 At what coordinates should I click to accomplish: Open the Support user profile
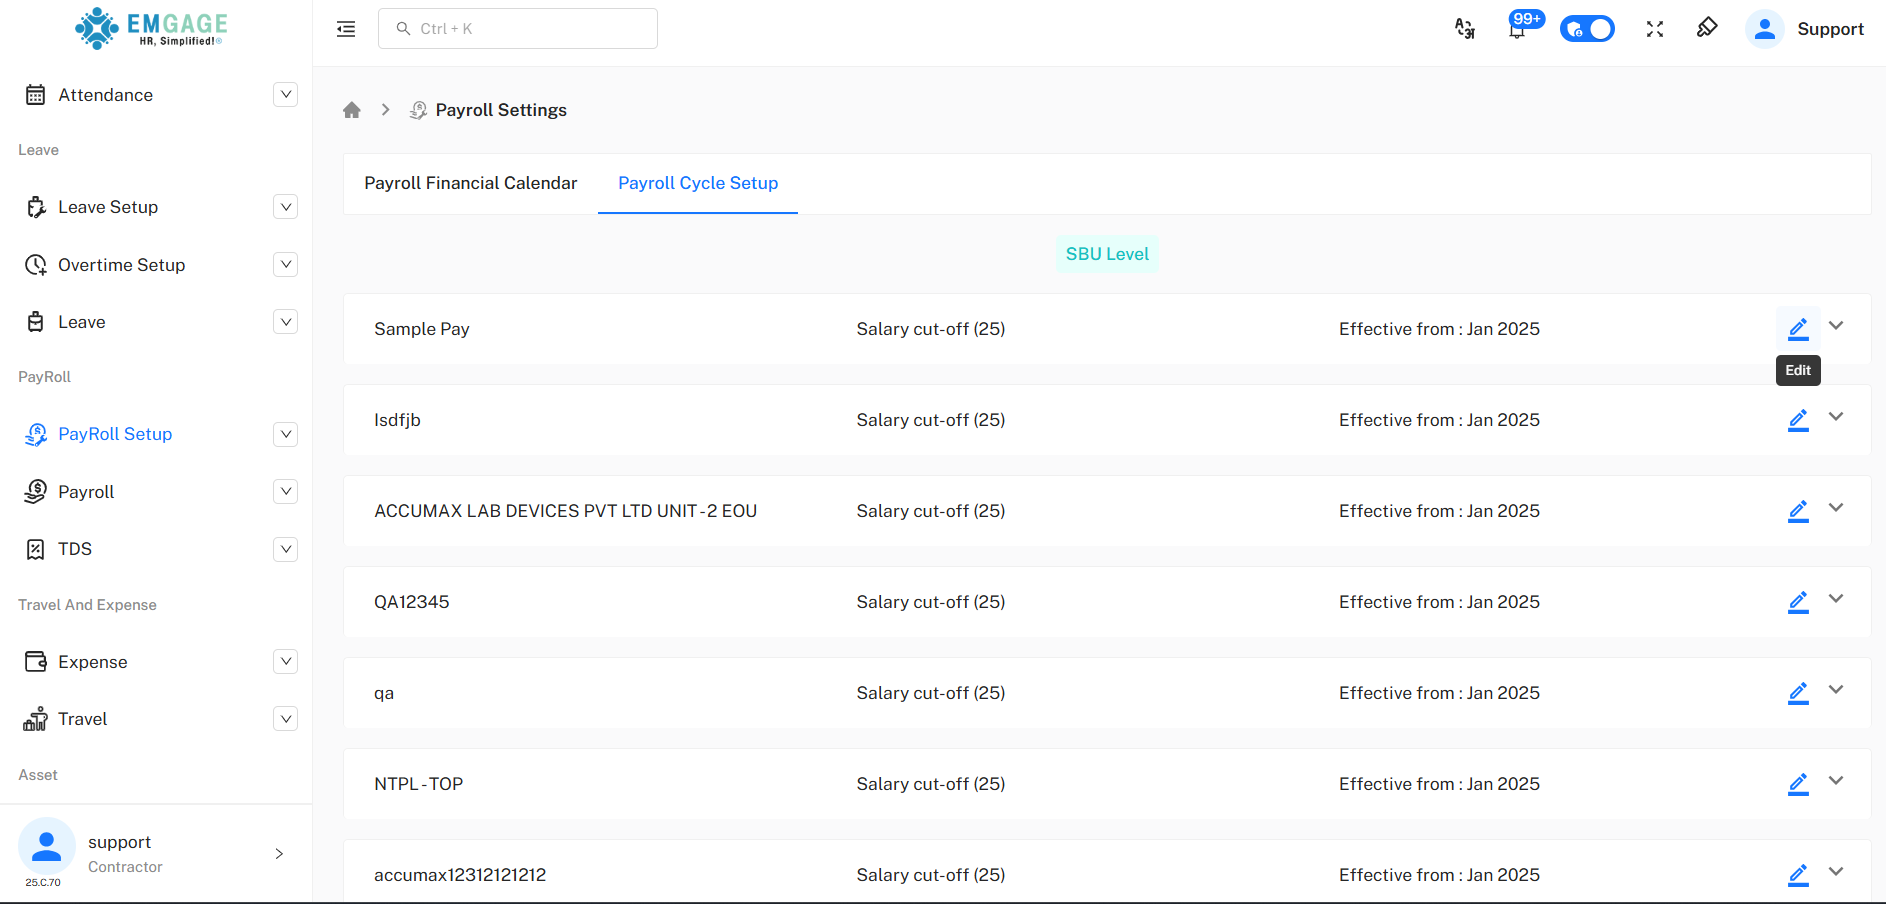[1805, 29]
